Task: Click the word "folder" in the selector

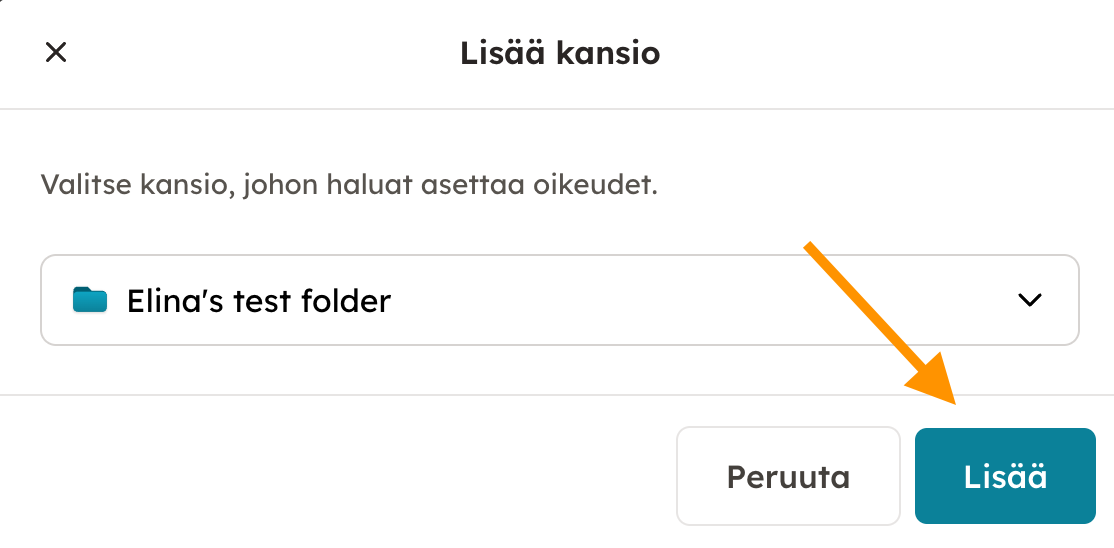Action: click(x=343, y=300)
